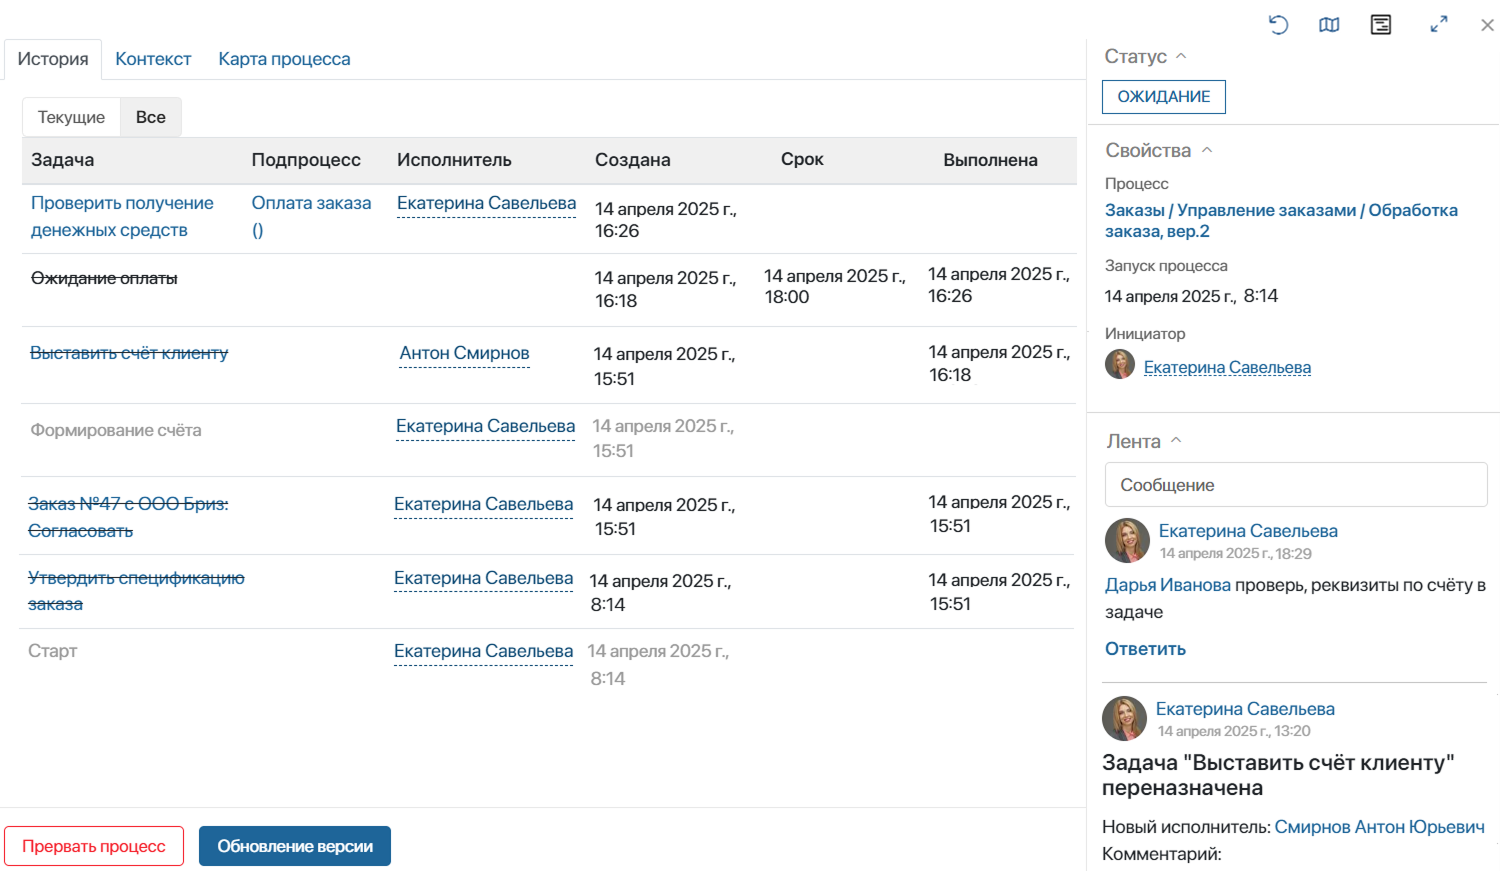Click the Исполнитель column header
This screenshot has width=1500, height=871.
click(x=454, y=160)
